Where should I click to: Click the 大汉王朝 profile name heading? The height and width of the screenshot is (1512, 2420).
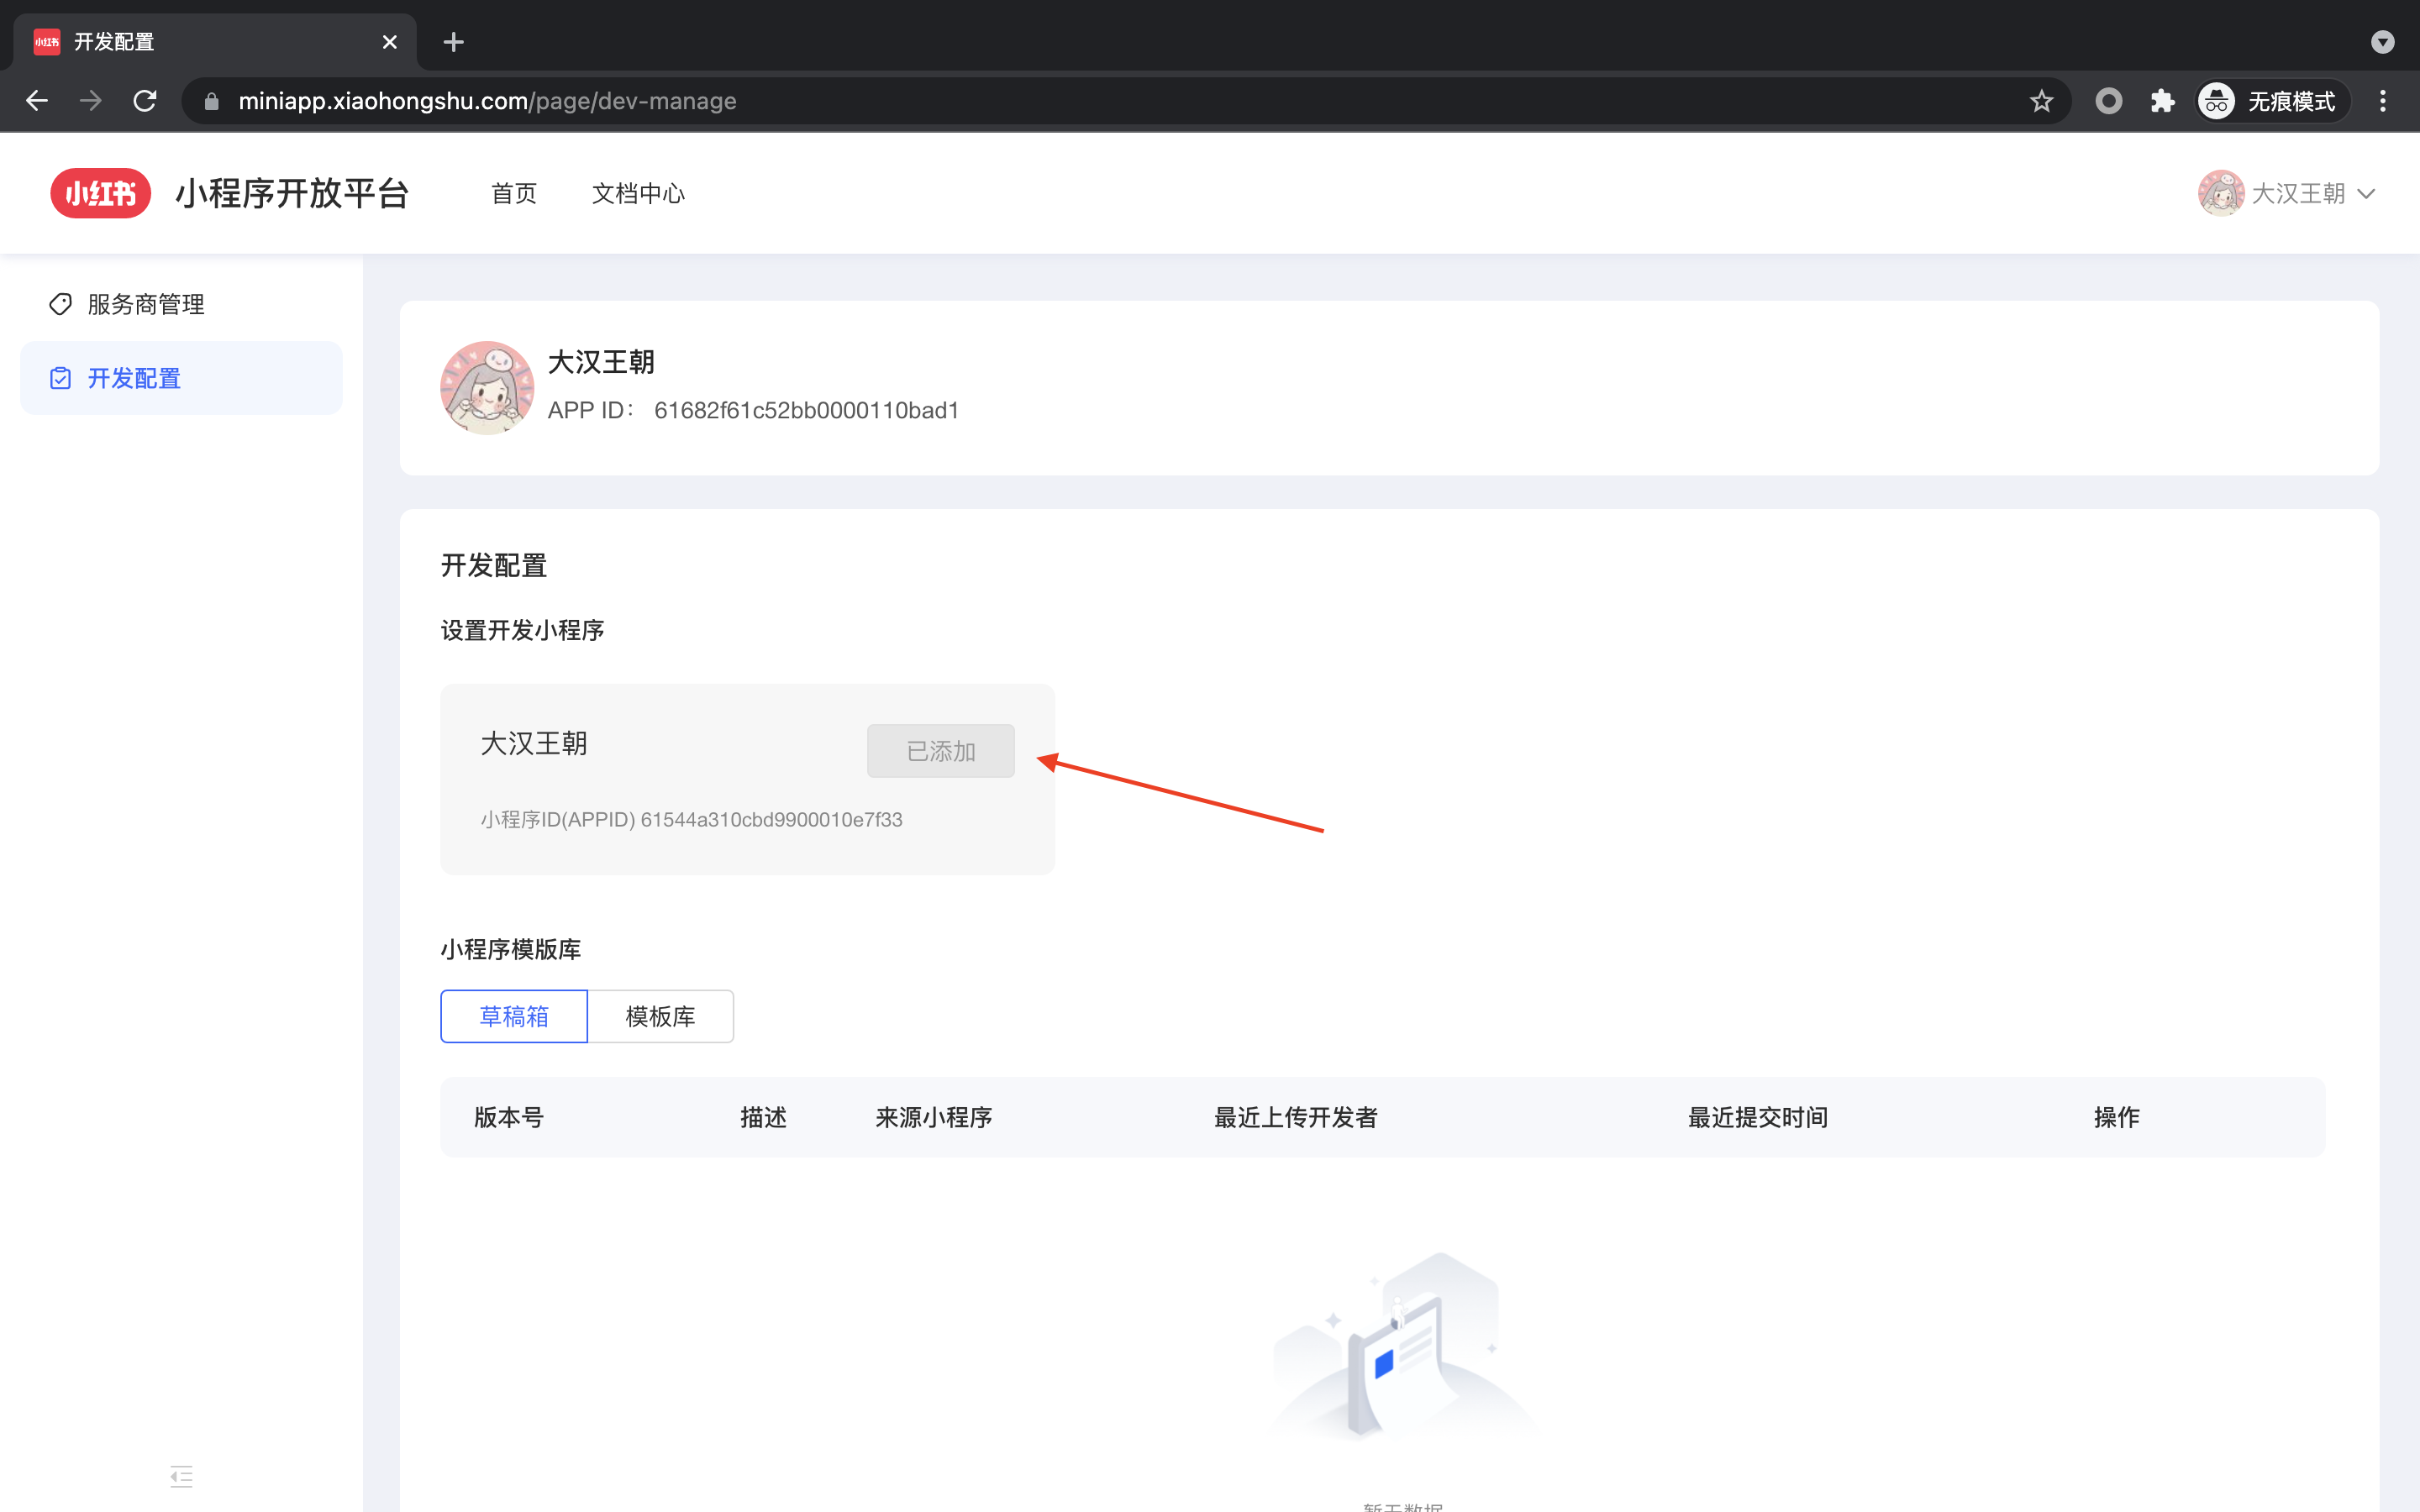[601, 362]
